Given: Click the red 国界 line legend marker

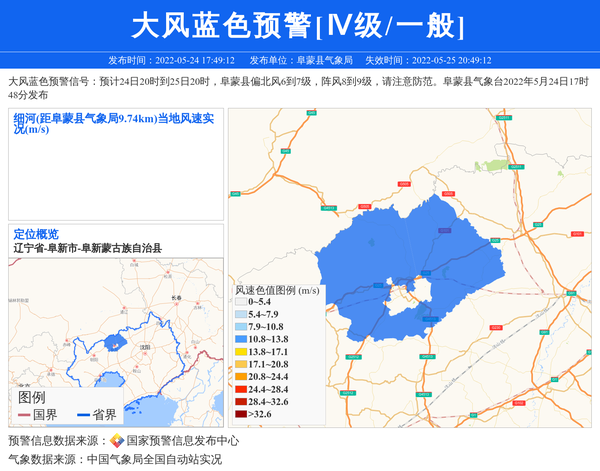Looking at the screenshot, I should [24, 414].
